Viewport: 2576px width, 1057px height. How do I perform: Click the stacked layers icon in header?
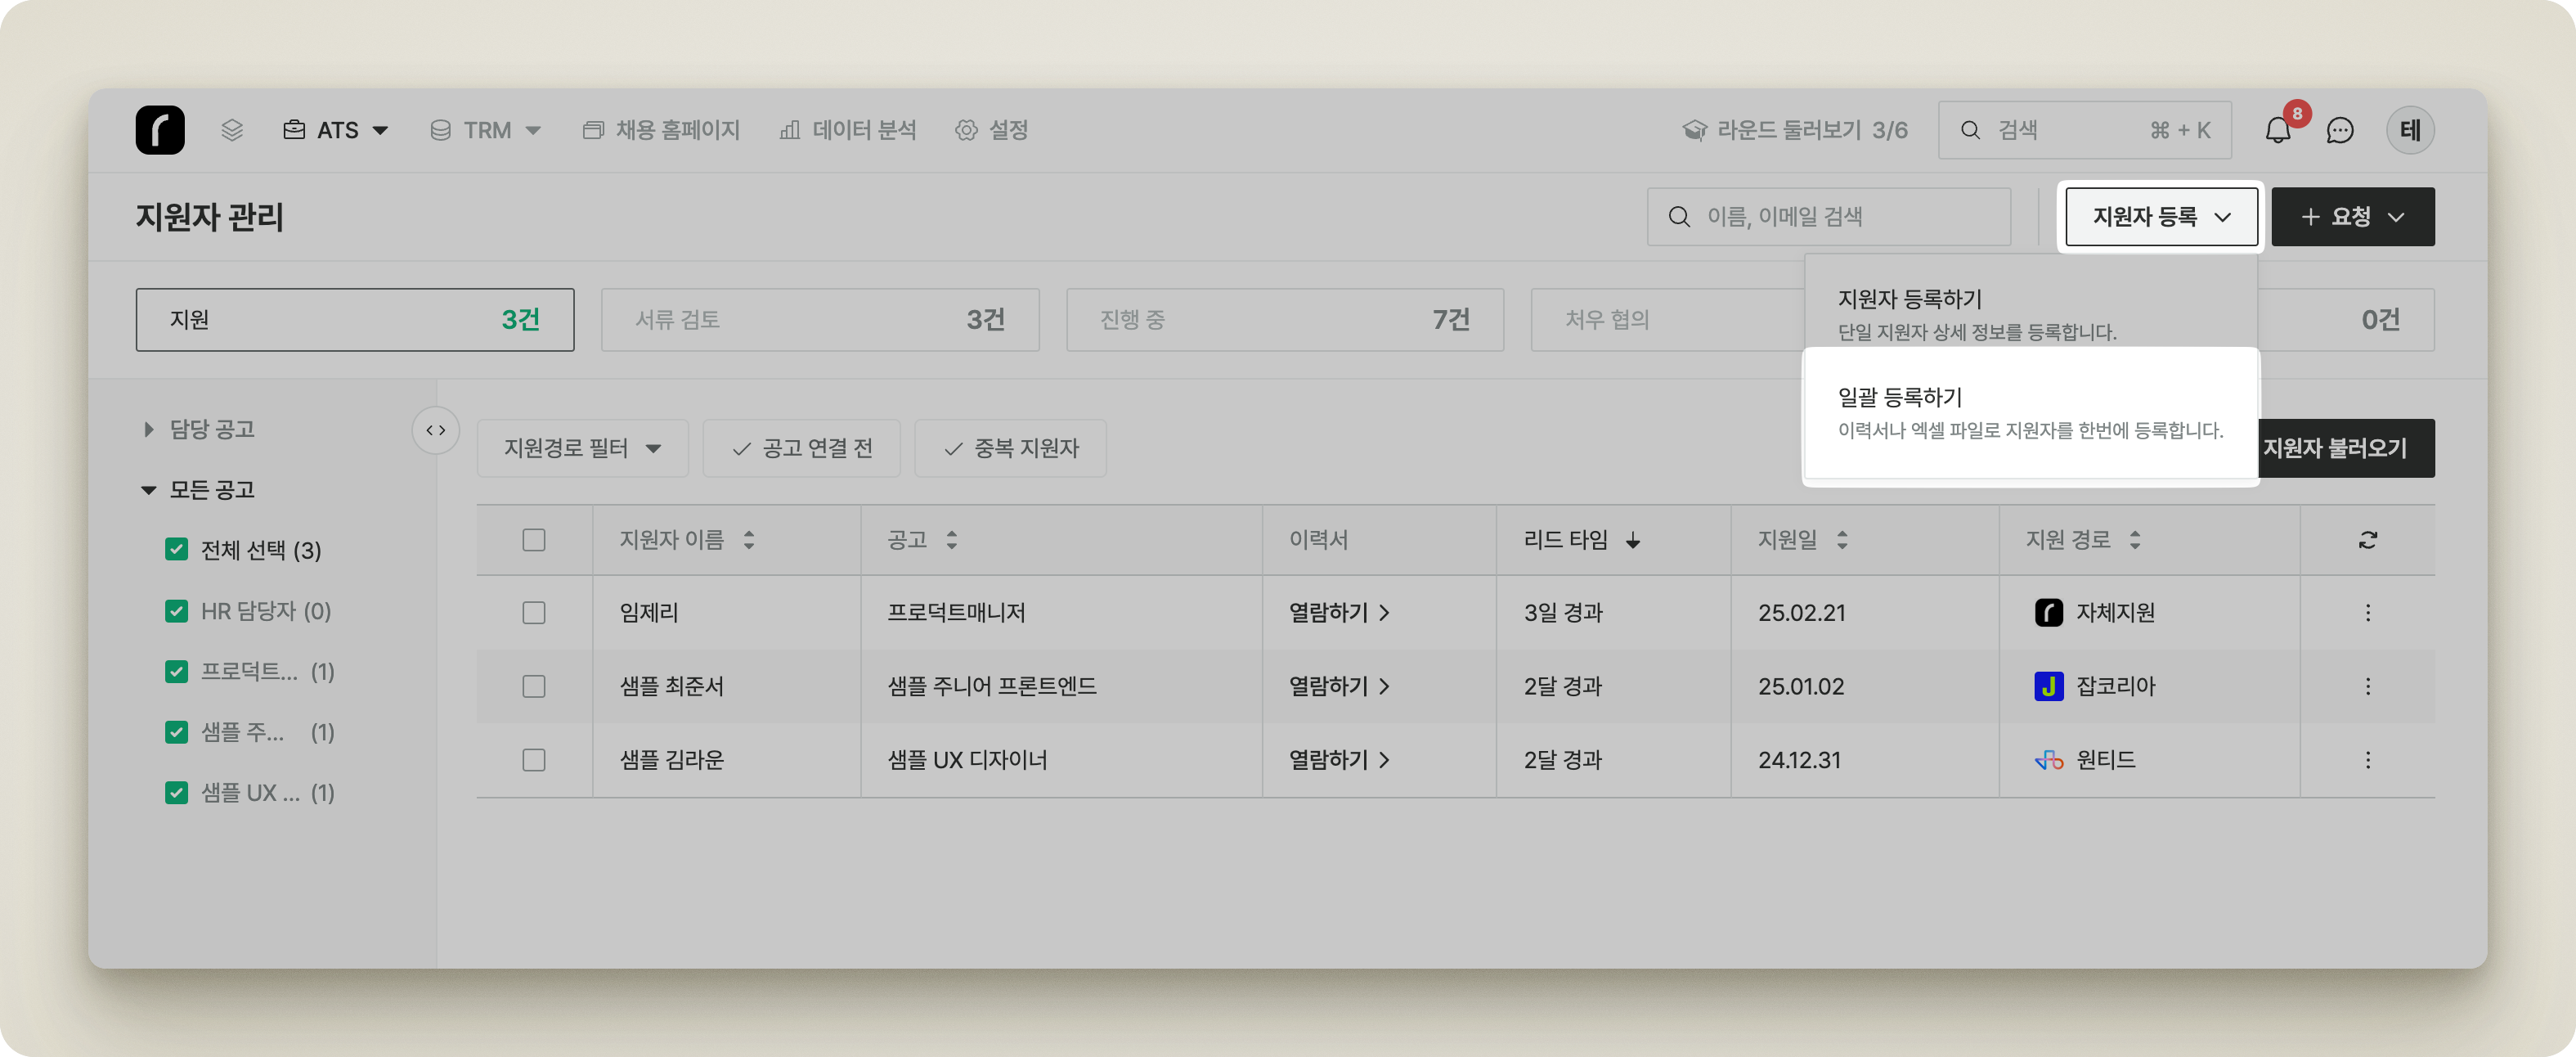click(x=232, y=130)
